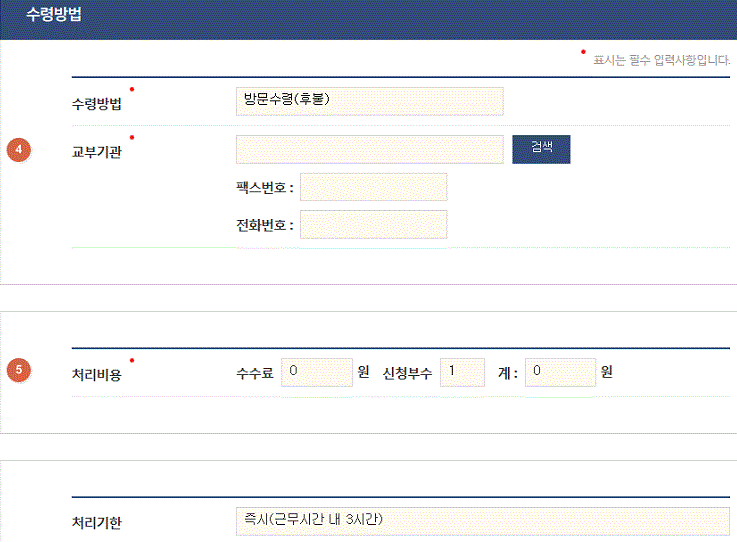Select the 수령방법 field showing 방문수령(후불)
The width and height of the screenshot is (737, 542).
(x=369, y=101)
